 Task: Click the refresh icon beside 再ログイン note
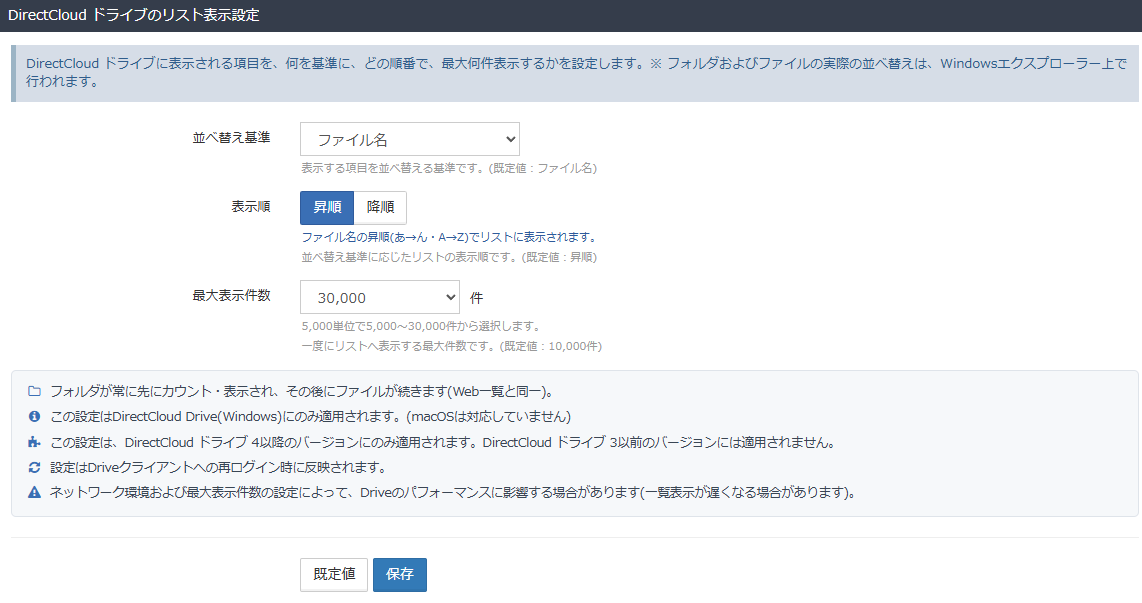(34, 468)
